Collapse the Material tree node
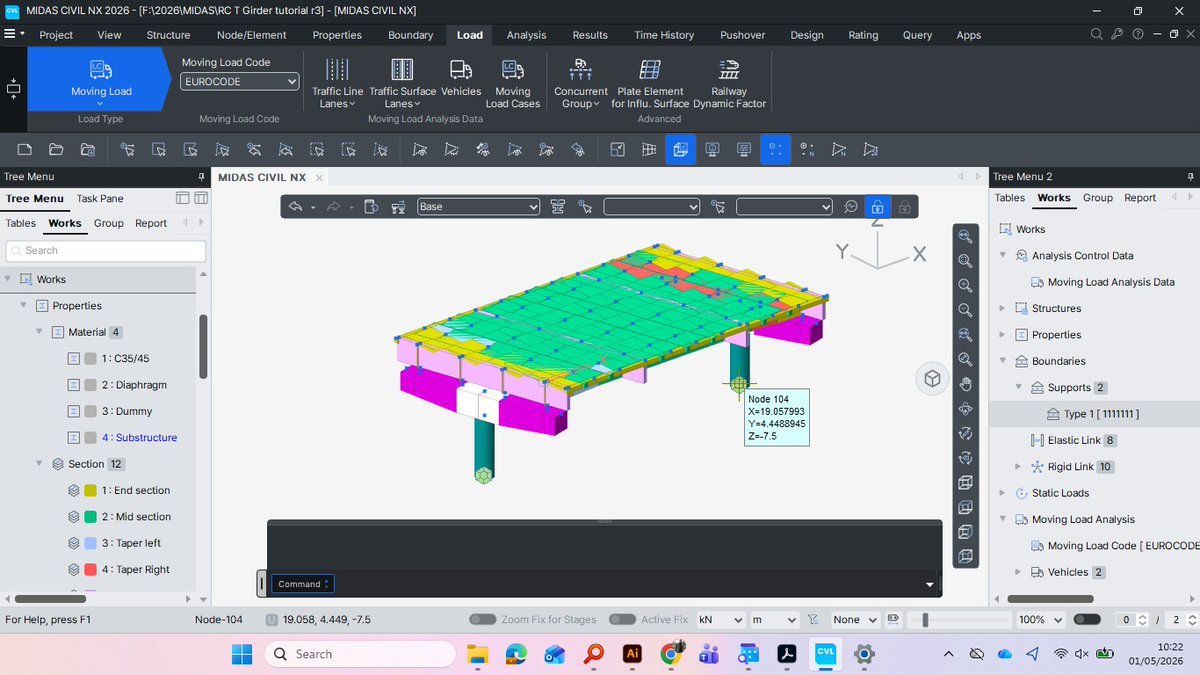Image resolution: width=1200 pixels, height=675 pixels. (39, 332)
